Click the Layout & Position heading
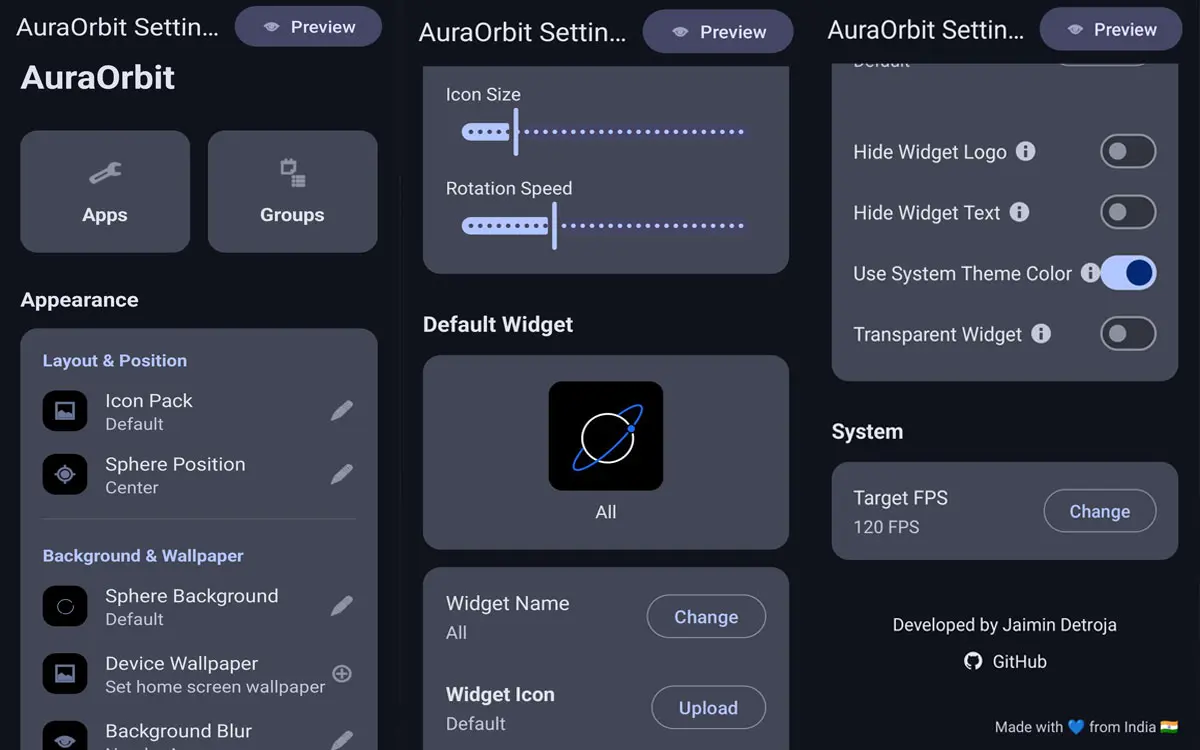 [x=115, y=360]
